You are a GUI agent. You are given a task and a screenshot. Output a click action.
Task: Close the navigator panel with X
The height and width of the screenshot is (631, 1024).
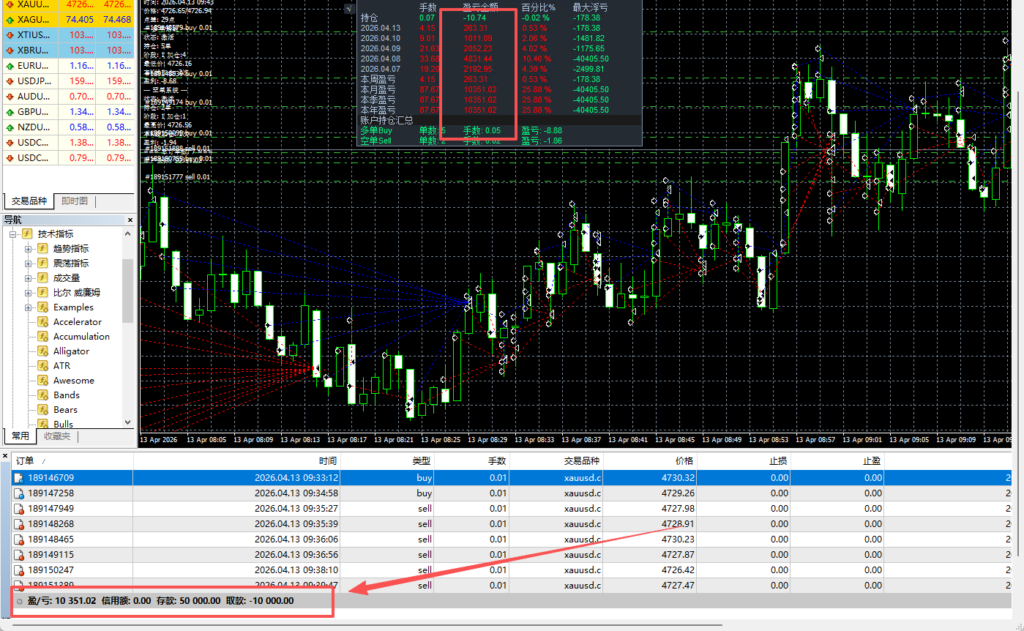tap(129, 219)
